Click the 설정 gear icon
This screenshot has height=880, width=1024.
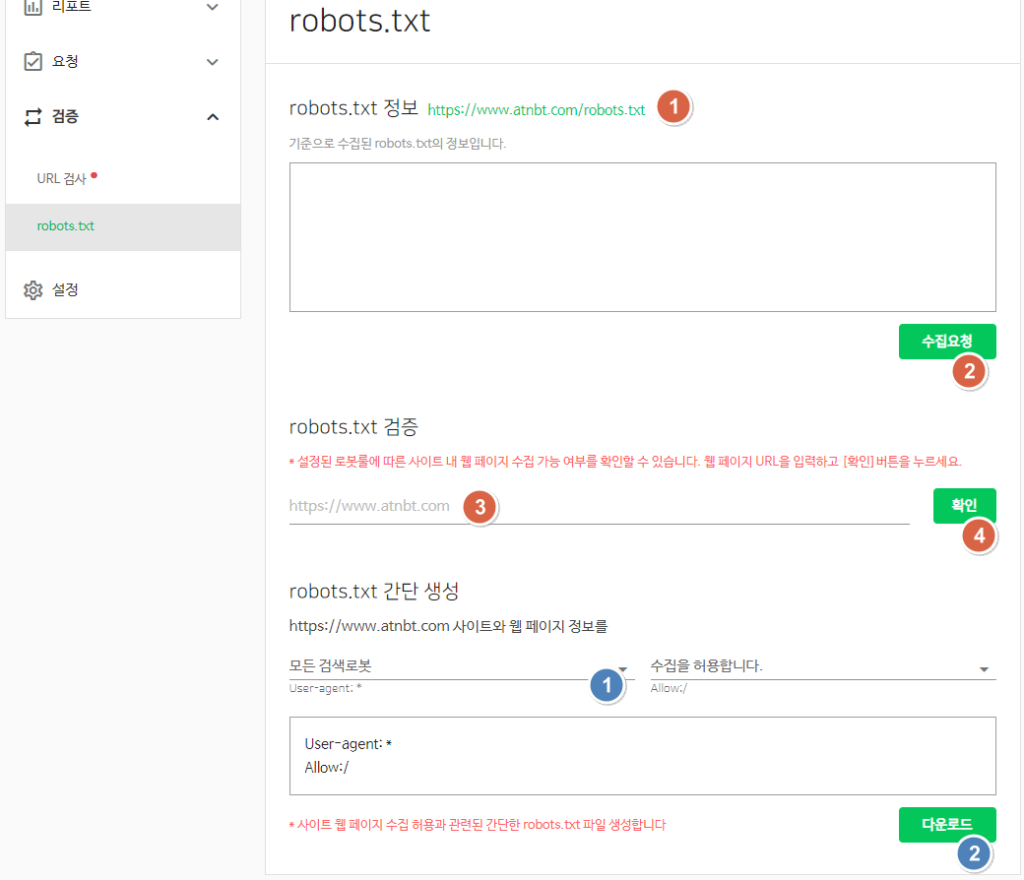pos(33,290)
